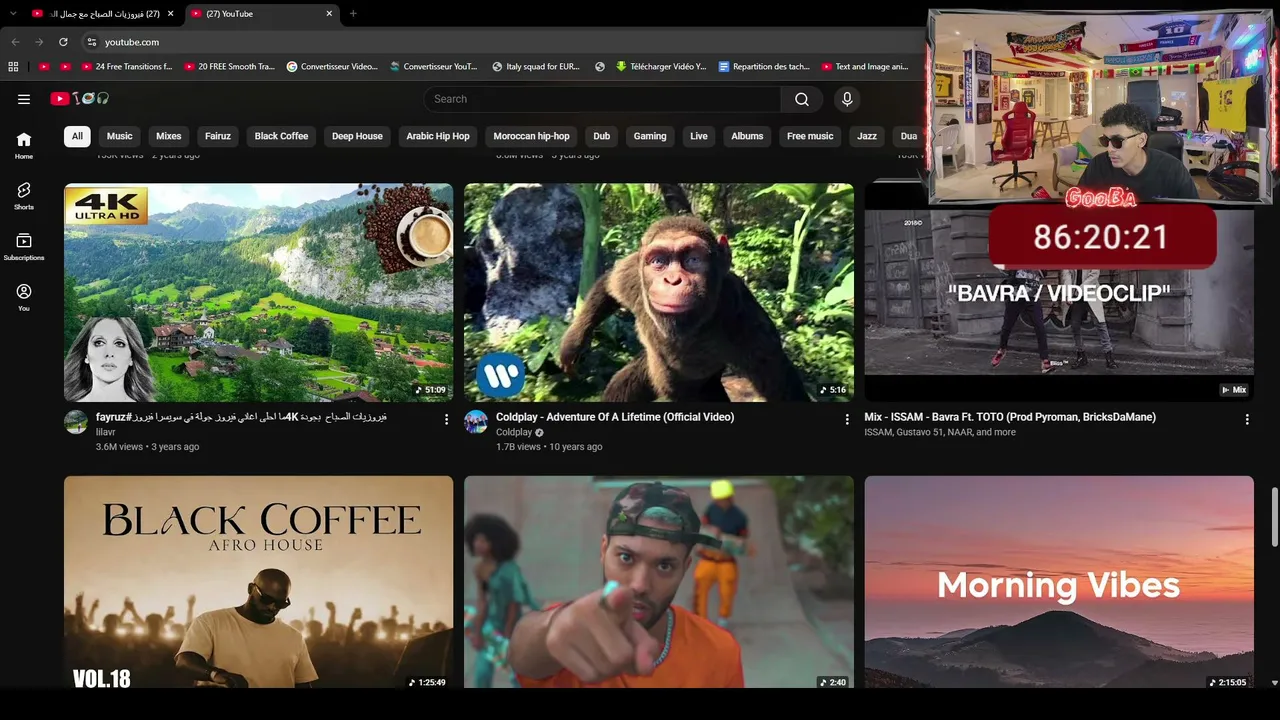Reload the page with the browser refresh icon
This screenshot has width=1280, height=720.
[63, 42]
